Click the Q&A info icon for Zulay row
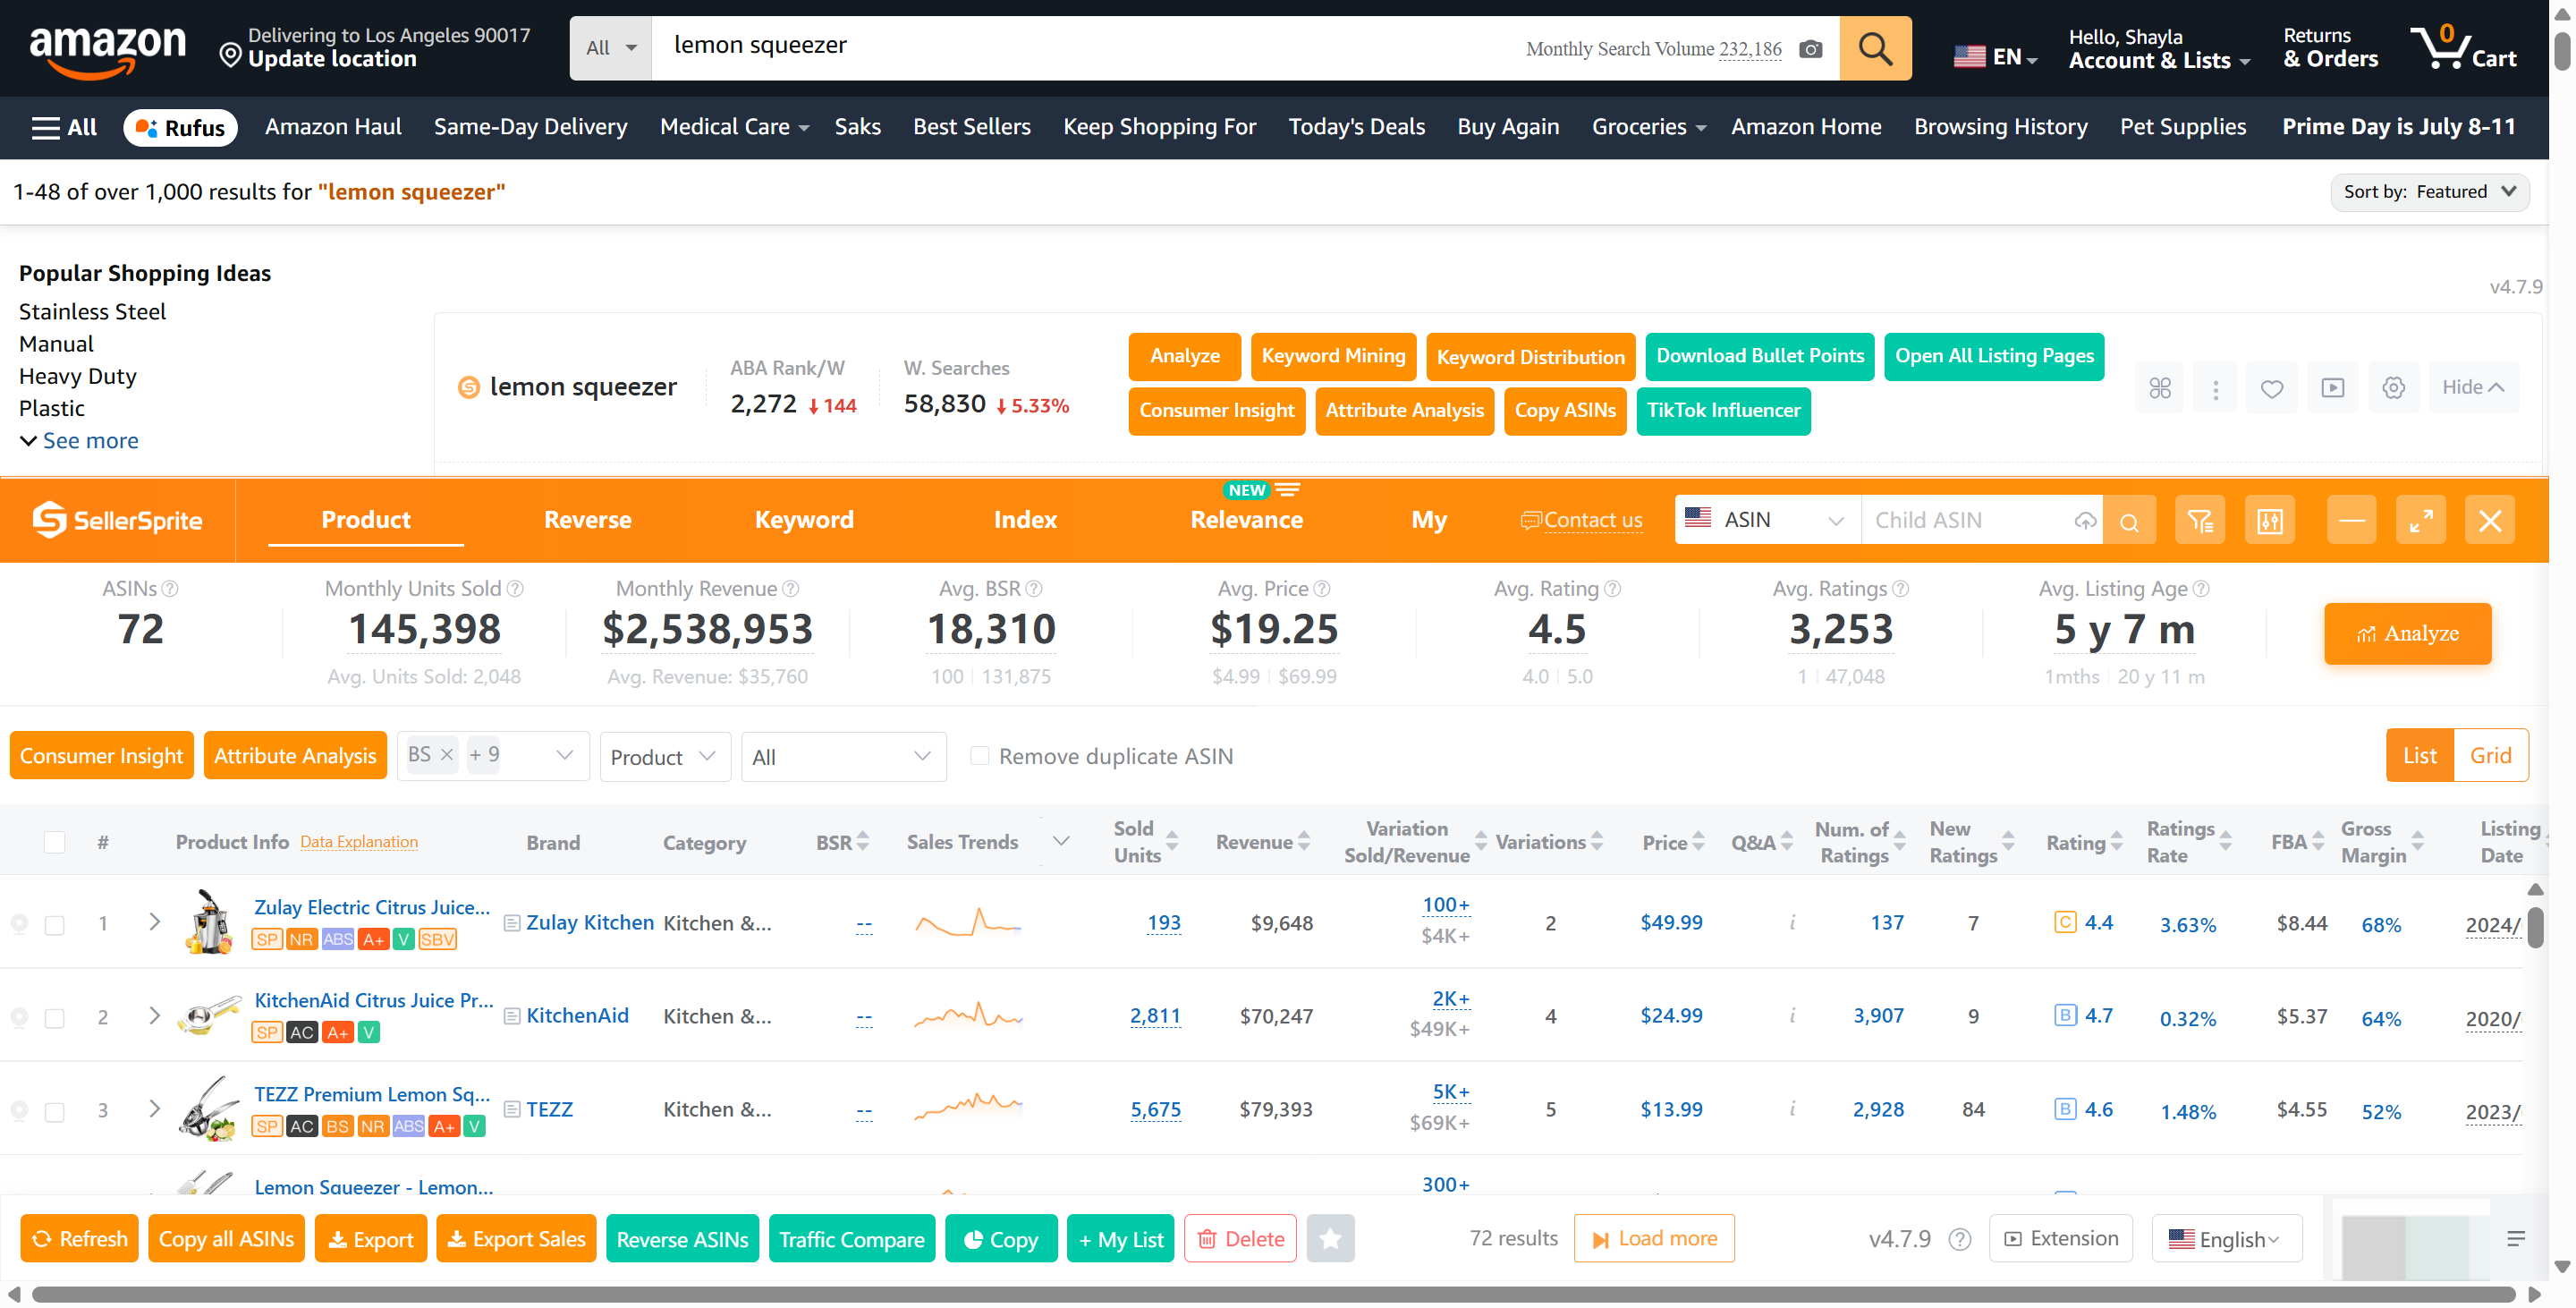2576x1308 pixels. [1791, 922]
